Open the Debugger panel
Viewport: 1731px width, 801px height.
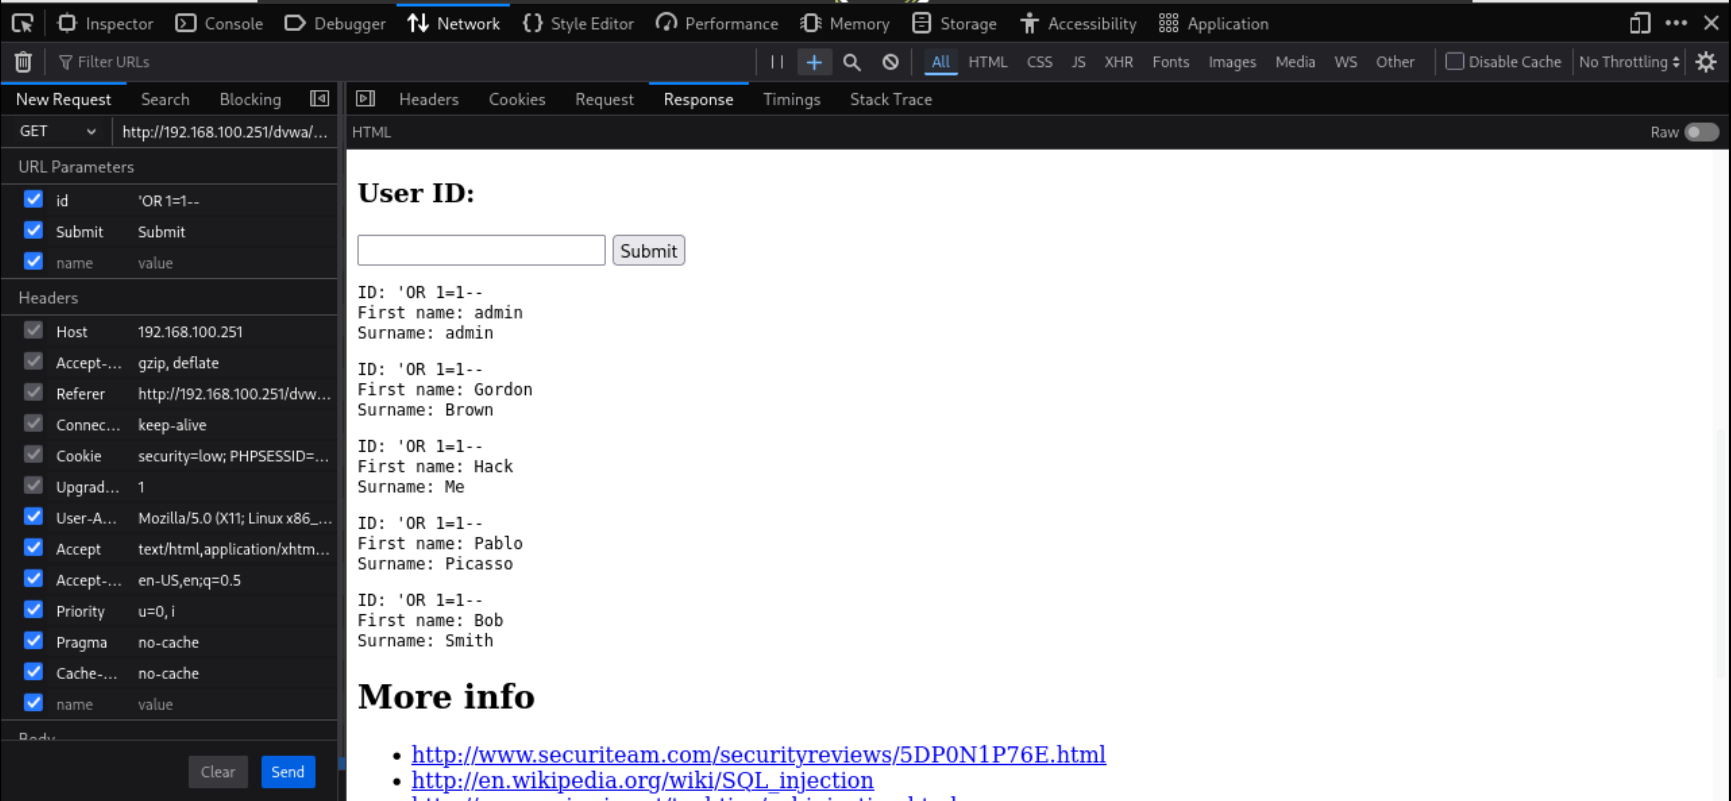[335, 23]
